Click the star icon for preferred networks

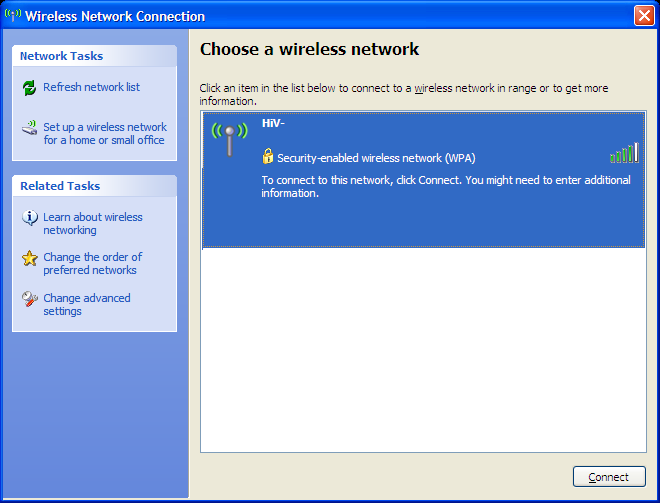pos(29,258)
